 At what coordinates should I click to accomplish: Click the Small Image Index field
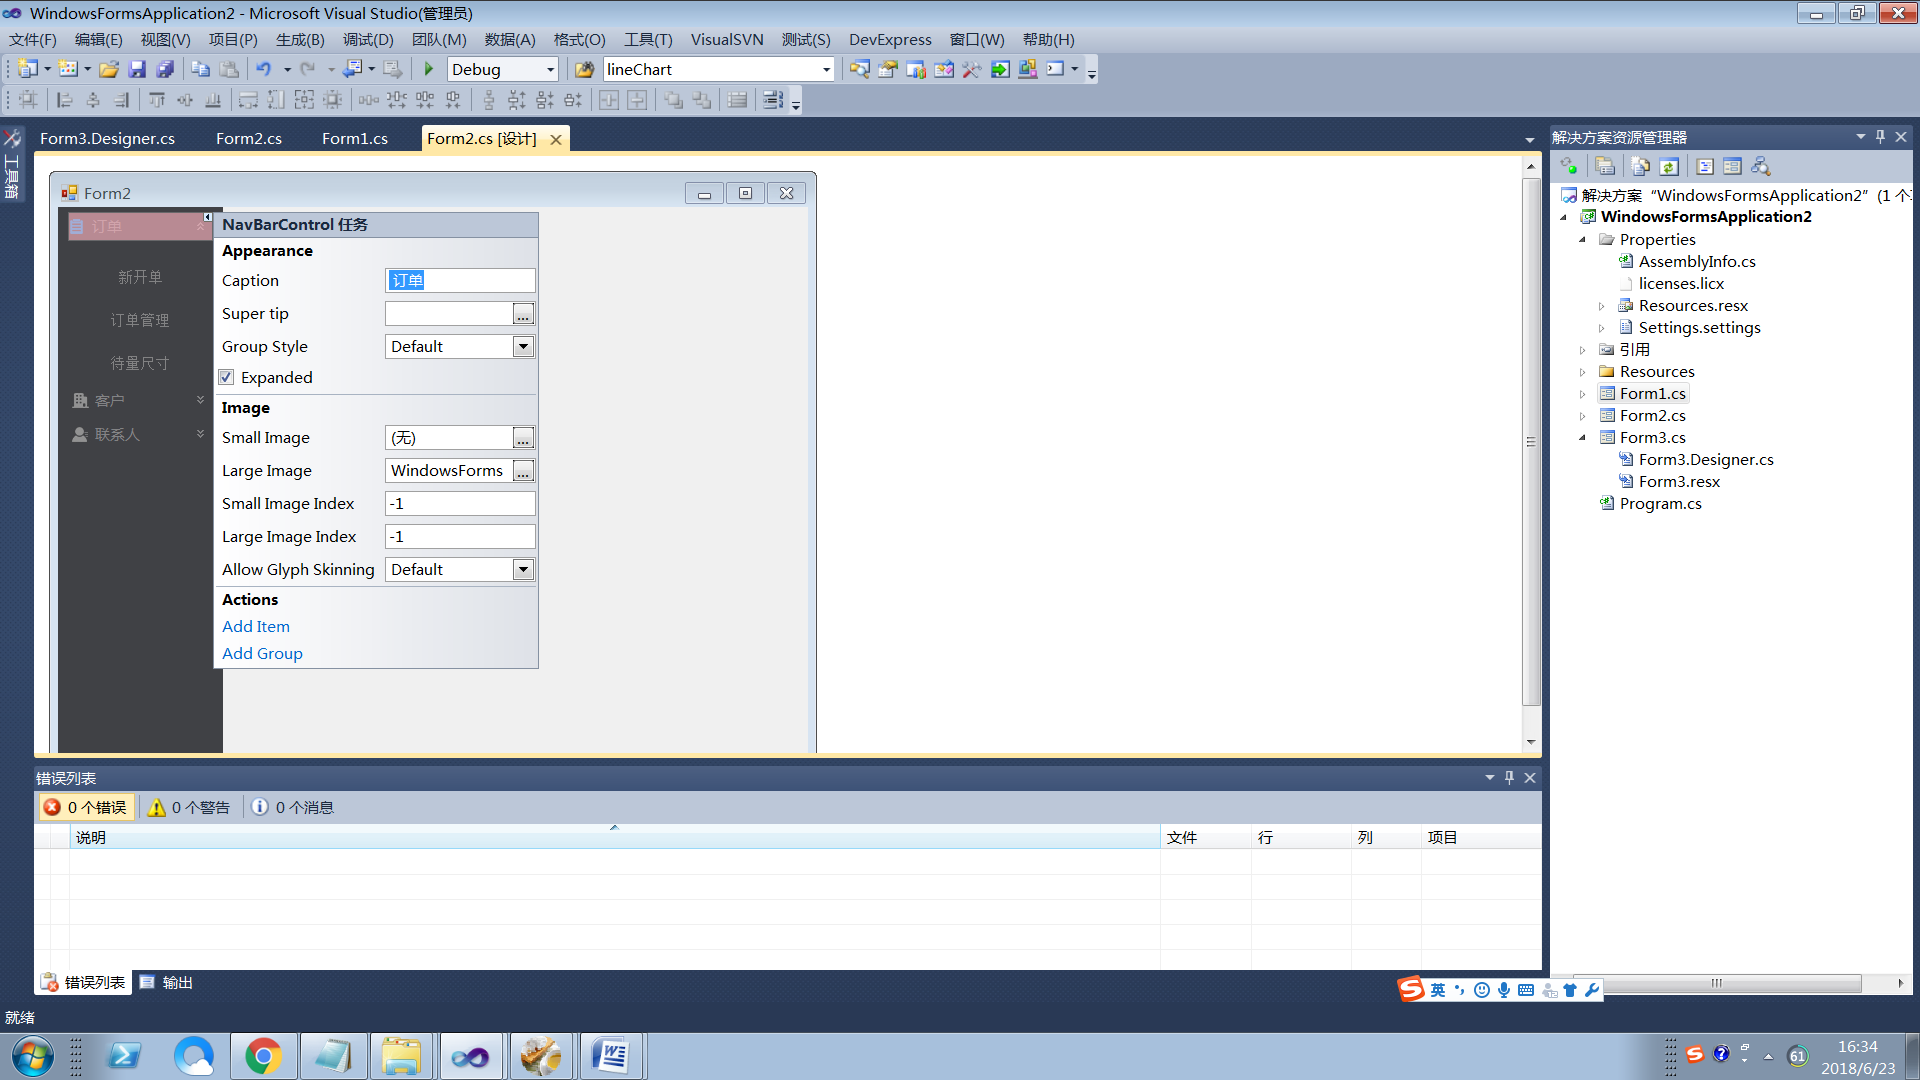[460, 504]
